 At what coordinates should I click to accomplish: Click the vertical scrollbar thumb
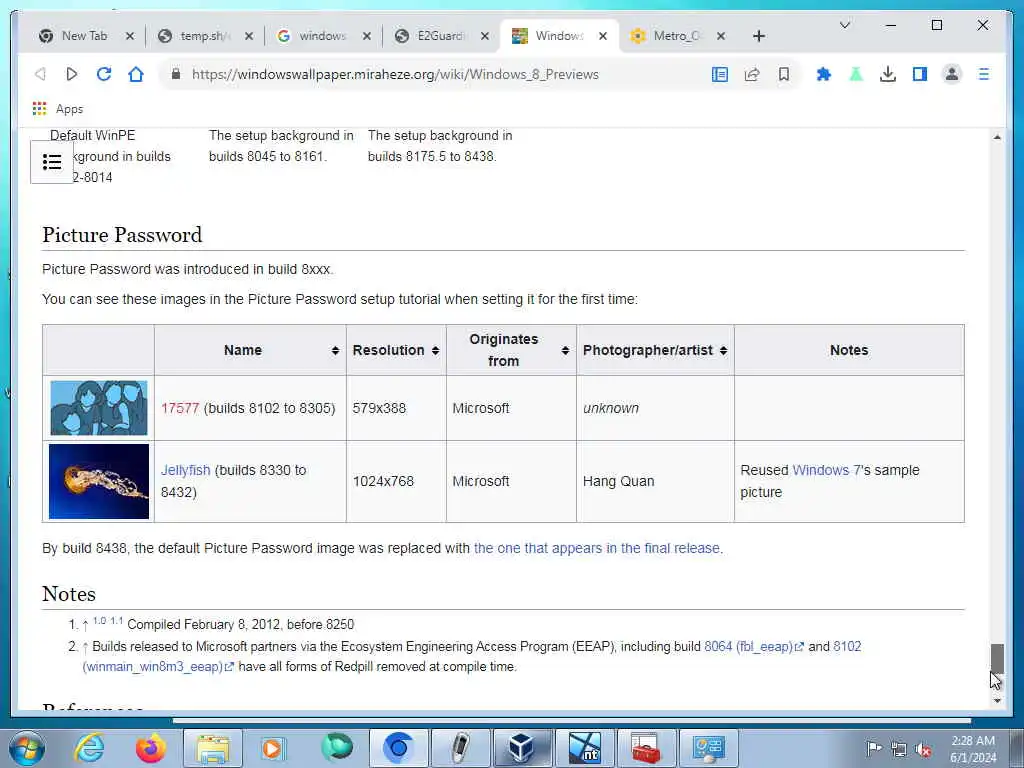tap(997, 658)
